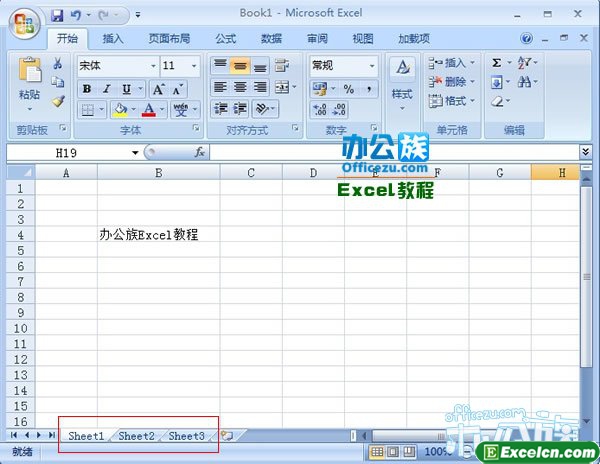Open fill color dropdown arrow

[133, 110]
